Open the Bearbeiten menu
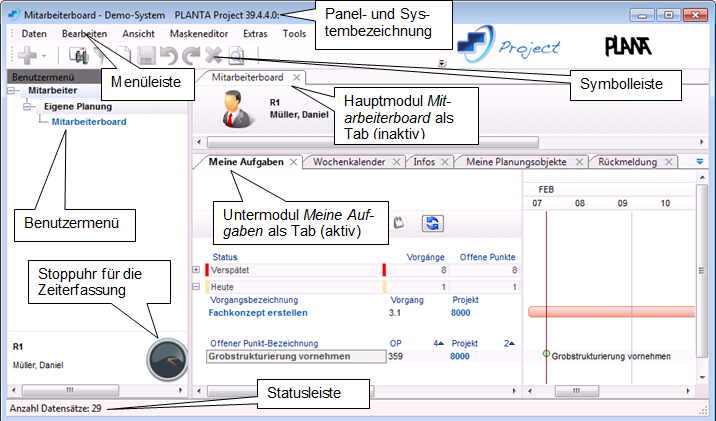 pos(84,33)
